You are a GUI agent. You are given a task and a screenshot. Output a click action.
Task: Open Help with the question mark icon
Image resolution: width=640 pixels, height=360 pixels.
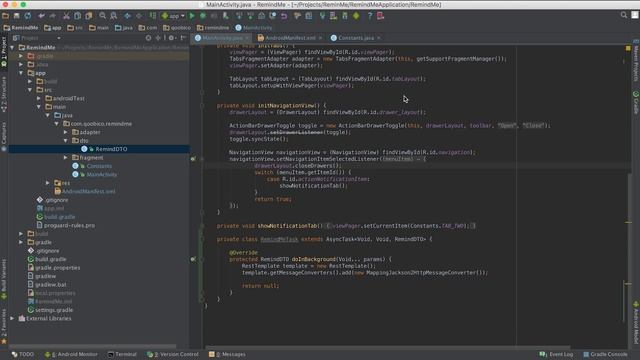pyautogui.click(x=370, y=16)
